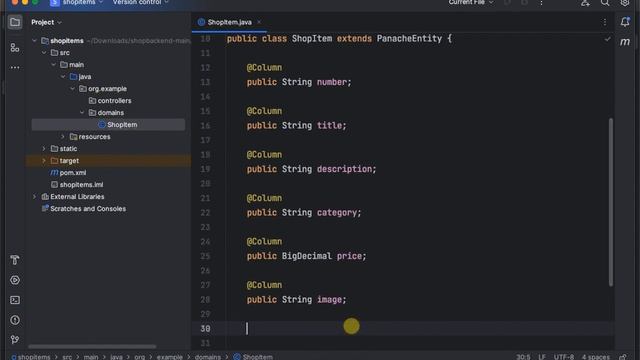
Task: Click the 4 spaces indent status
Action: pos(596,357)
